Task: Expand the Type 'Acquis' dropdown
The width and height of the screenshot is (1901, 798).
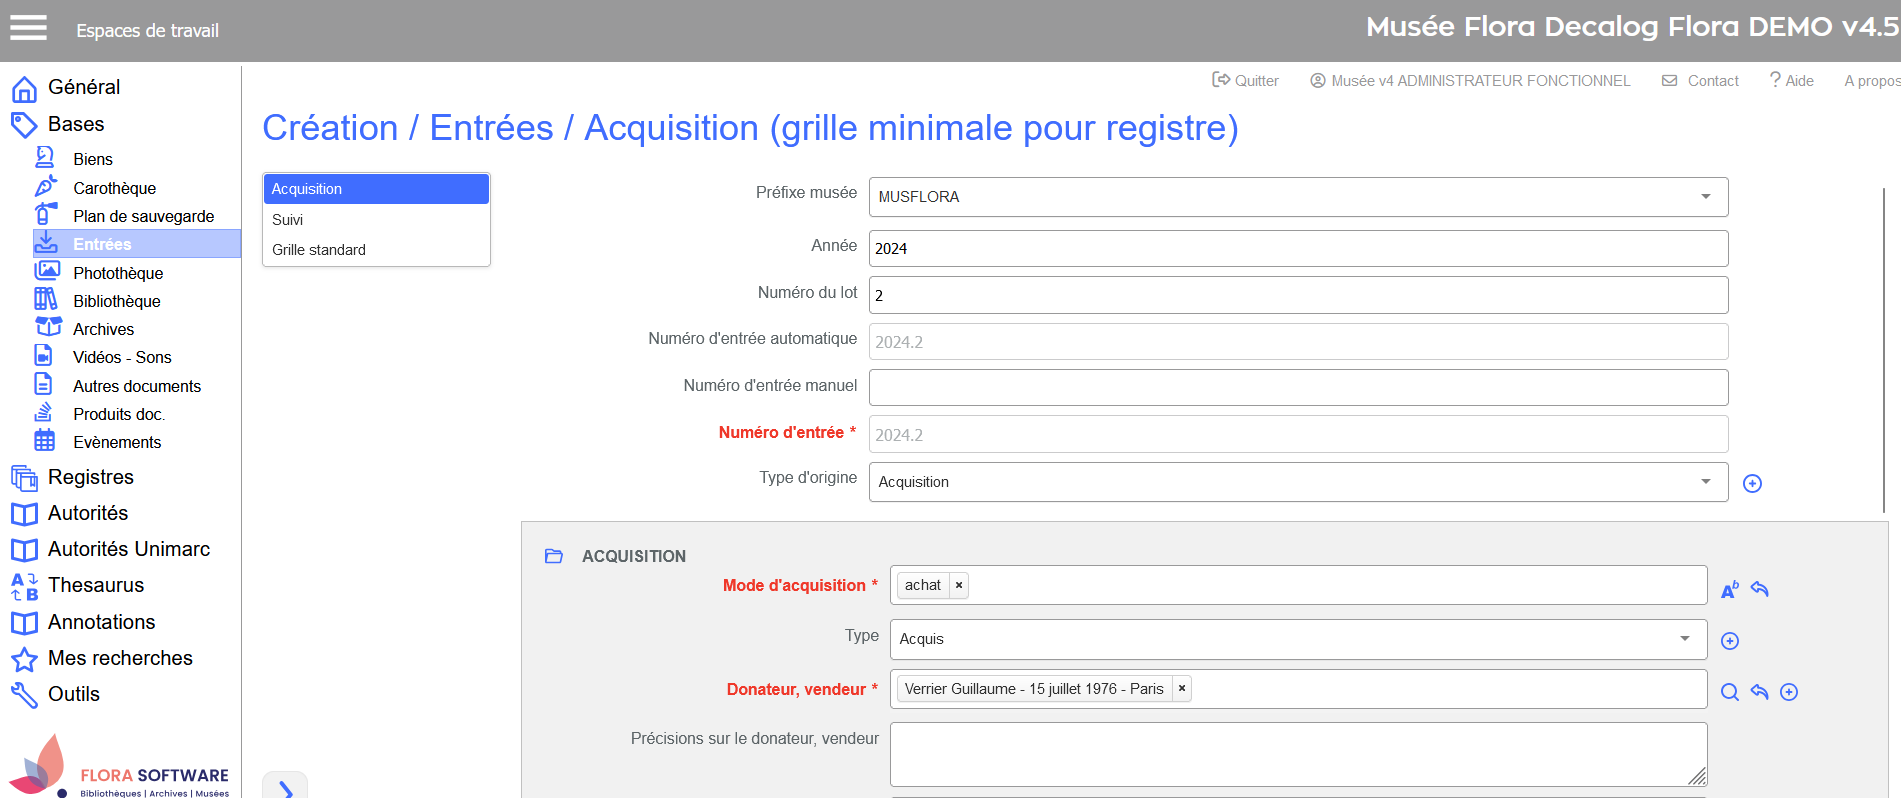Action: coord(1685,639)
